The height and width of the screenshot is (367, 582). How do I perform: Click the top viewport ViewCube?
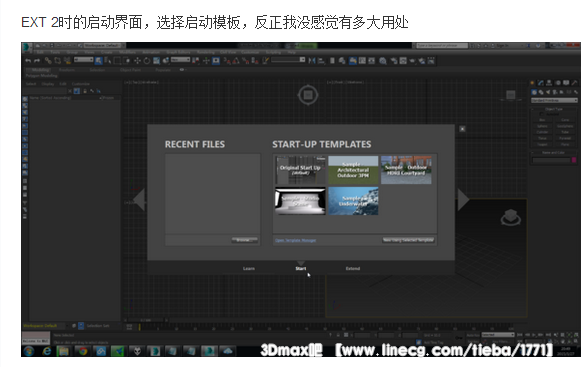tap(308, 95)
